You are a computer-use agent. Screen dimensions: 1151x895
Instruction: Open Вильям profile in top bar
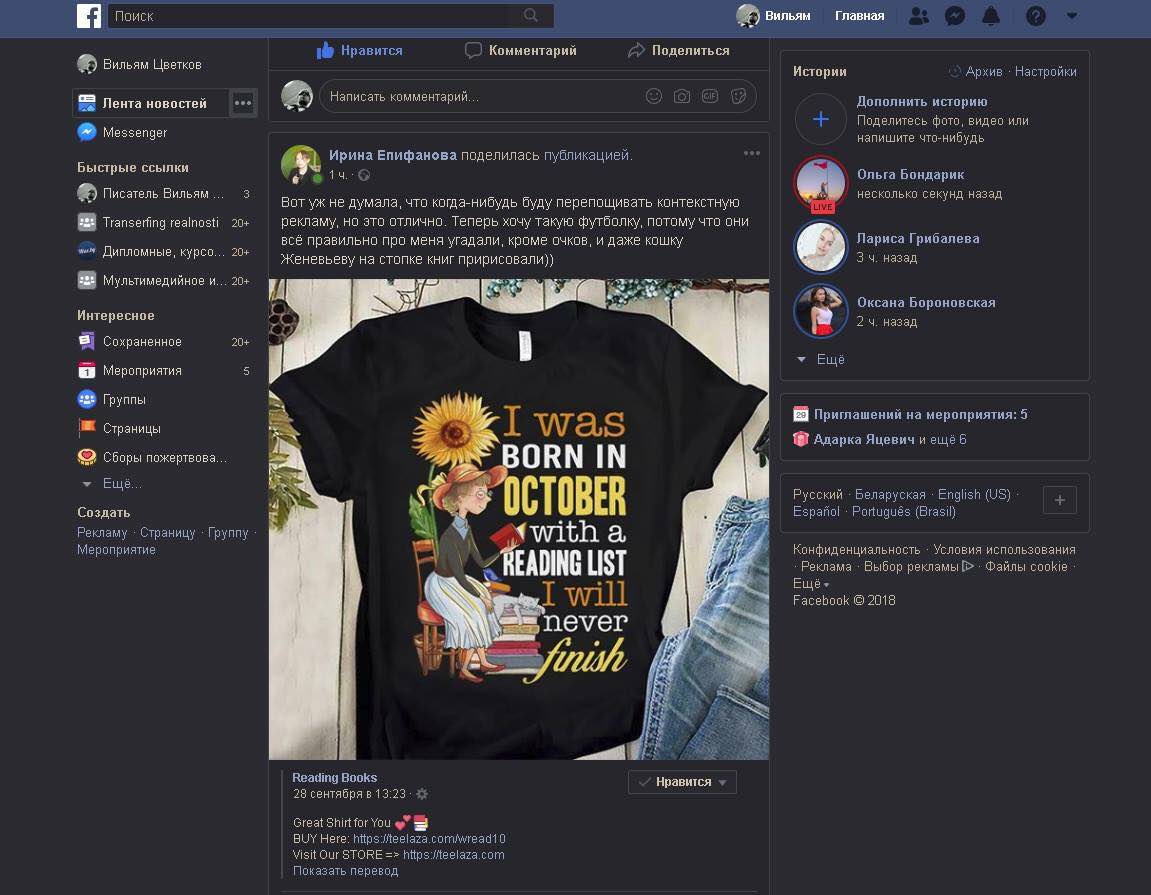pyautogui.click(x=774, y=15)
